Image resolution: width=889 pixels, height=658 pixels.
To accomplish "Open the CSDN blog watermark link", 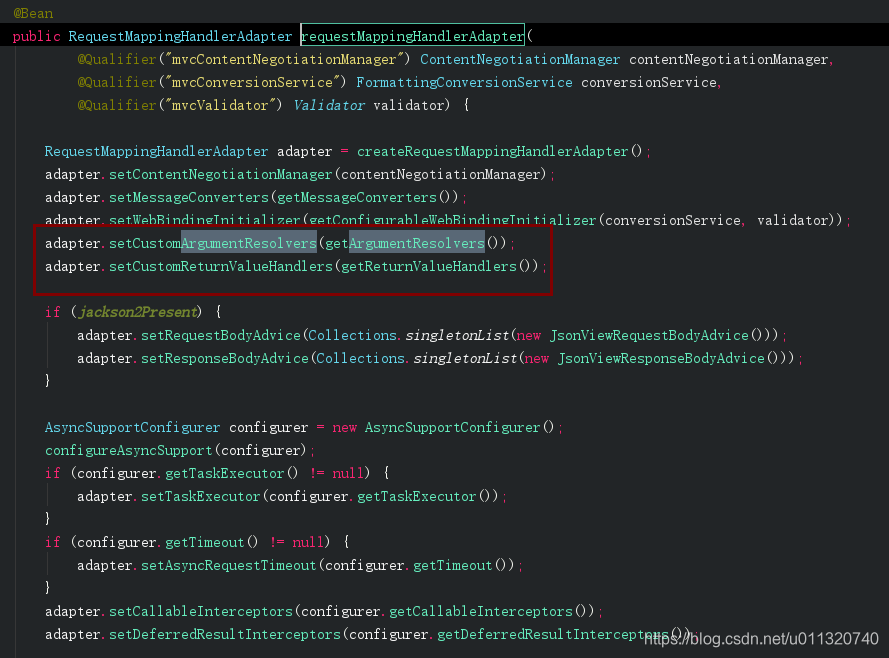I will pos(762,638).
